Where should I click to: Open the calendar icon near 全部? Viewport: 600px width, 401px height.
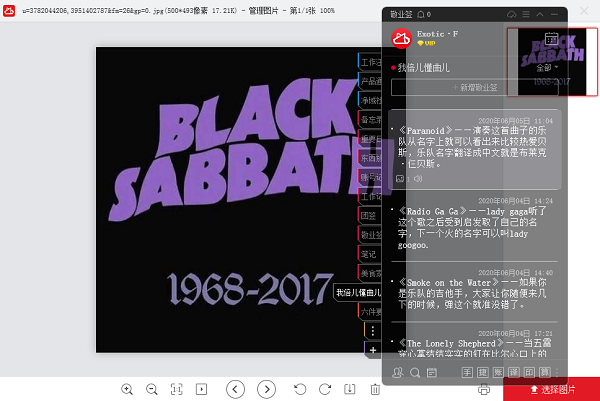(551, 39)
